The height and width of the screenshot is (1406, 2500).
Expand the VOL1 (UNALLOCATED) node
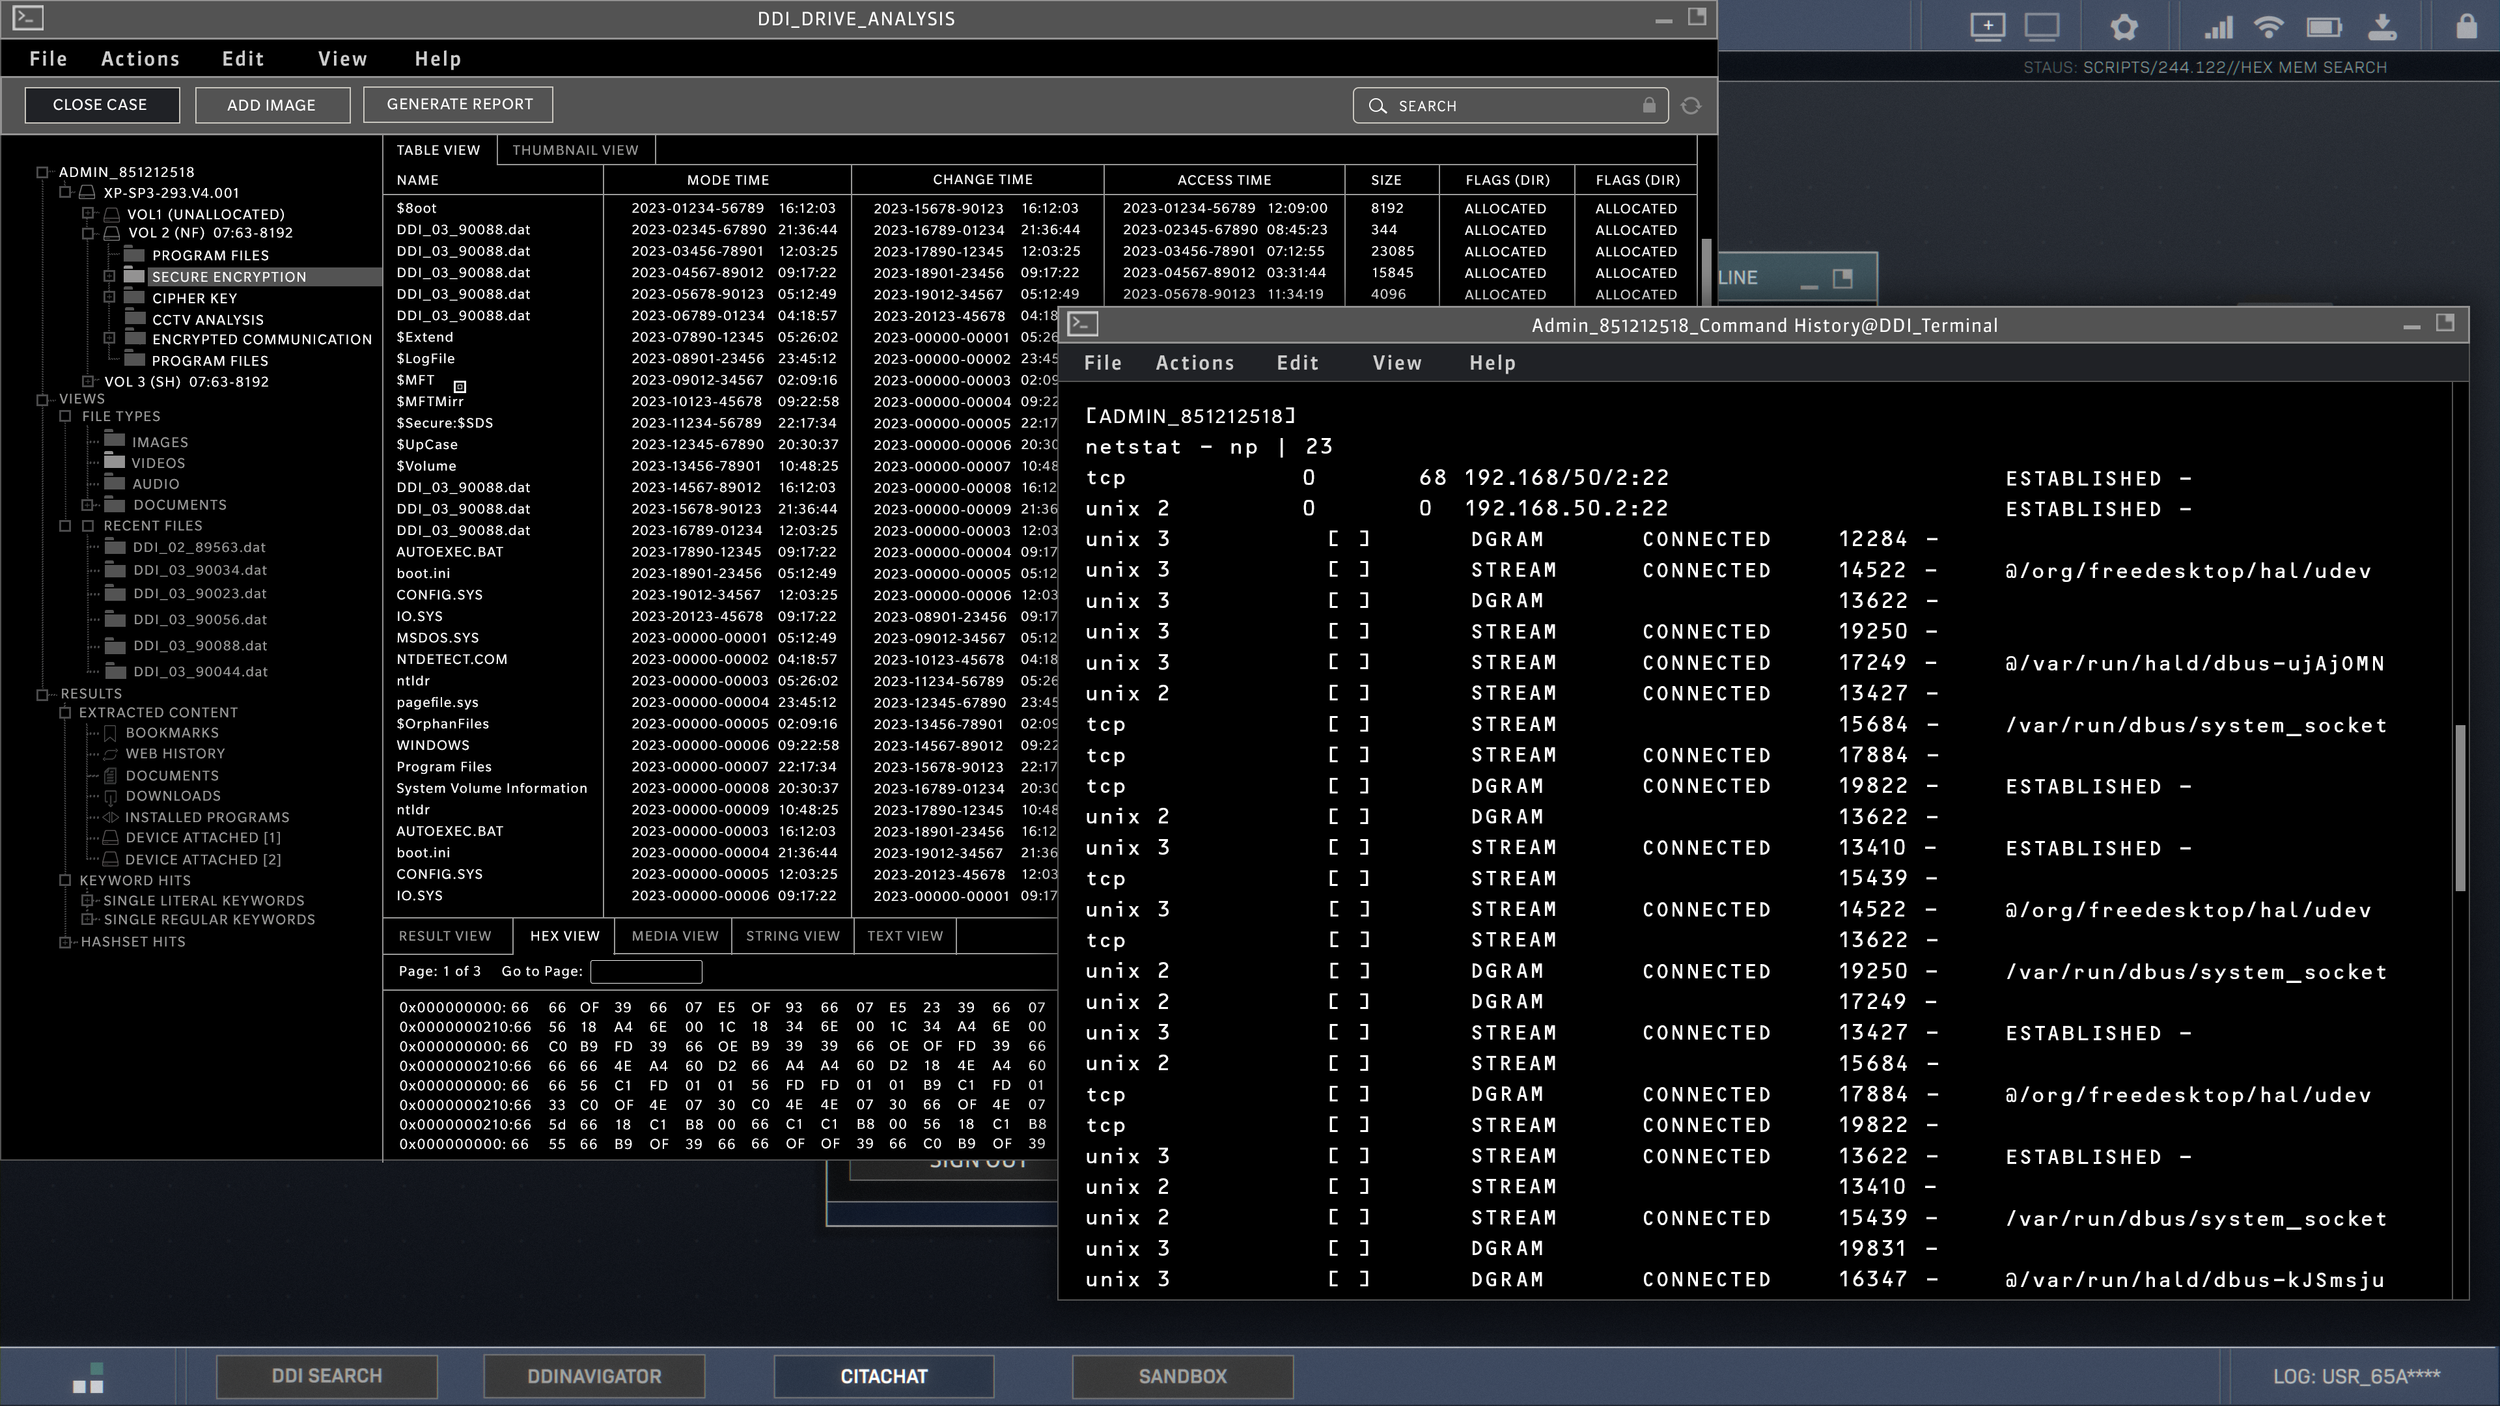(88, 213)
